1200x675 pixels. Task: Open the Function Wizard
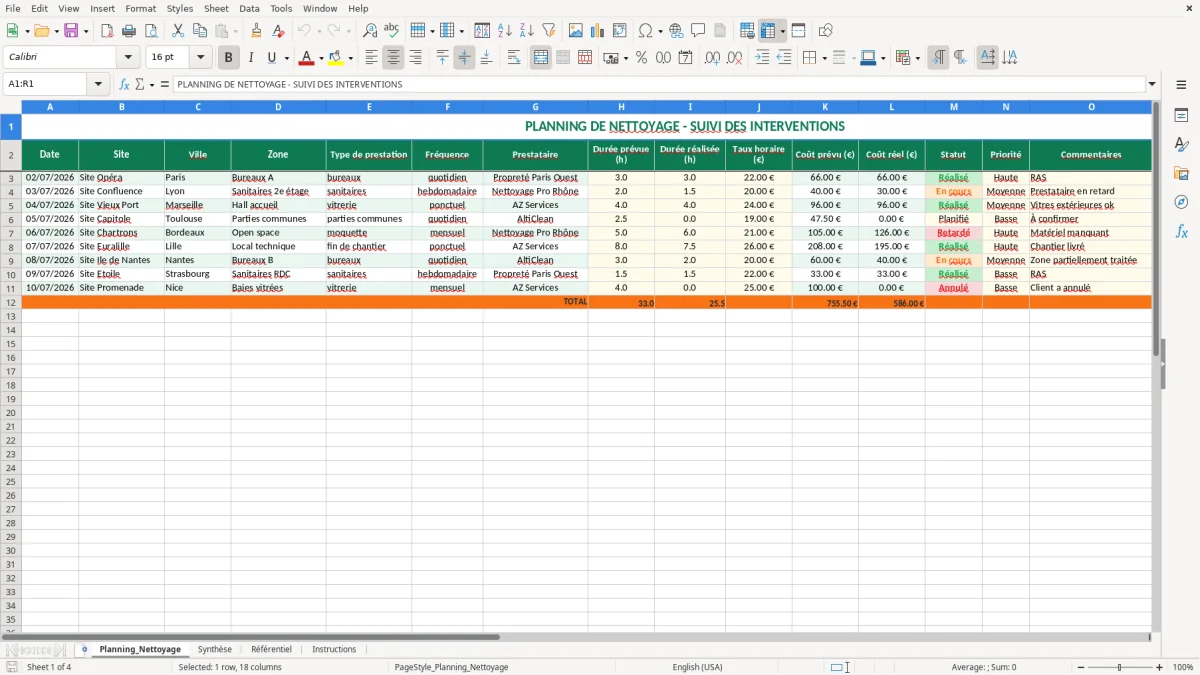124,85
